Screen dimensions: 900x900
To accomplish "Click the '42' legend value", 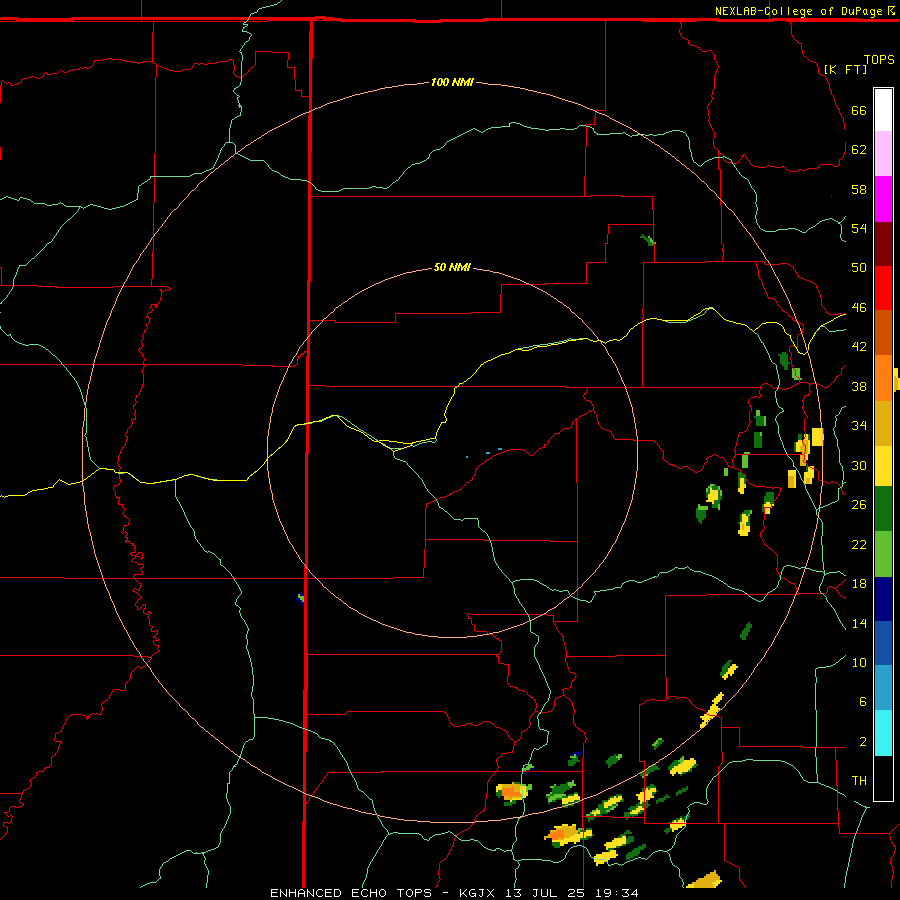I will (859, 347).
